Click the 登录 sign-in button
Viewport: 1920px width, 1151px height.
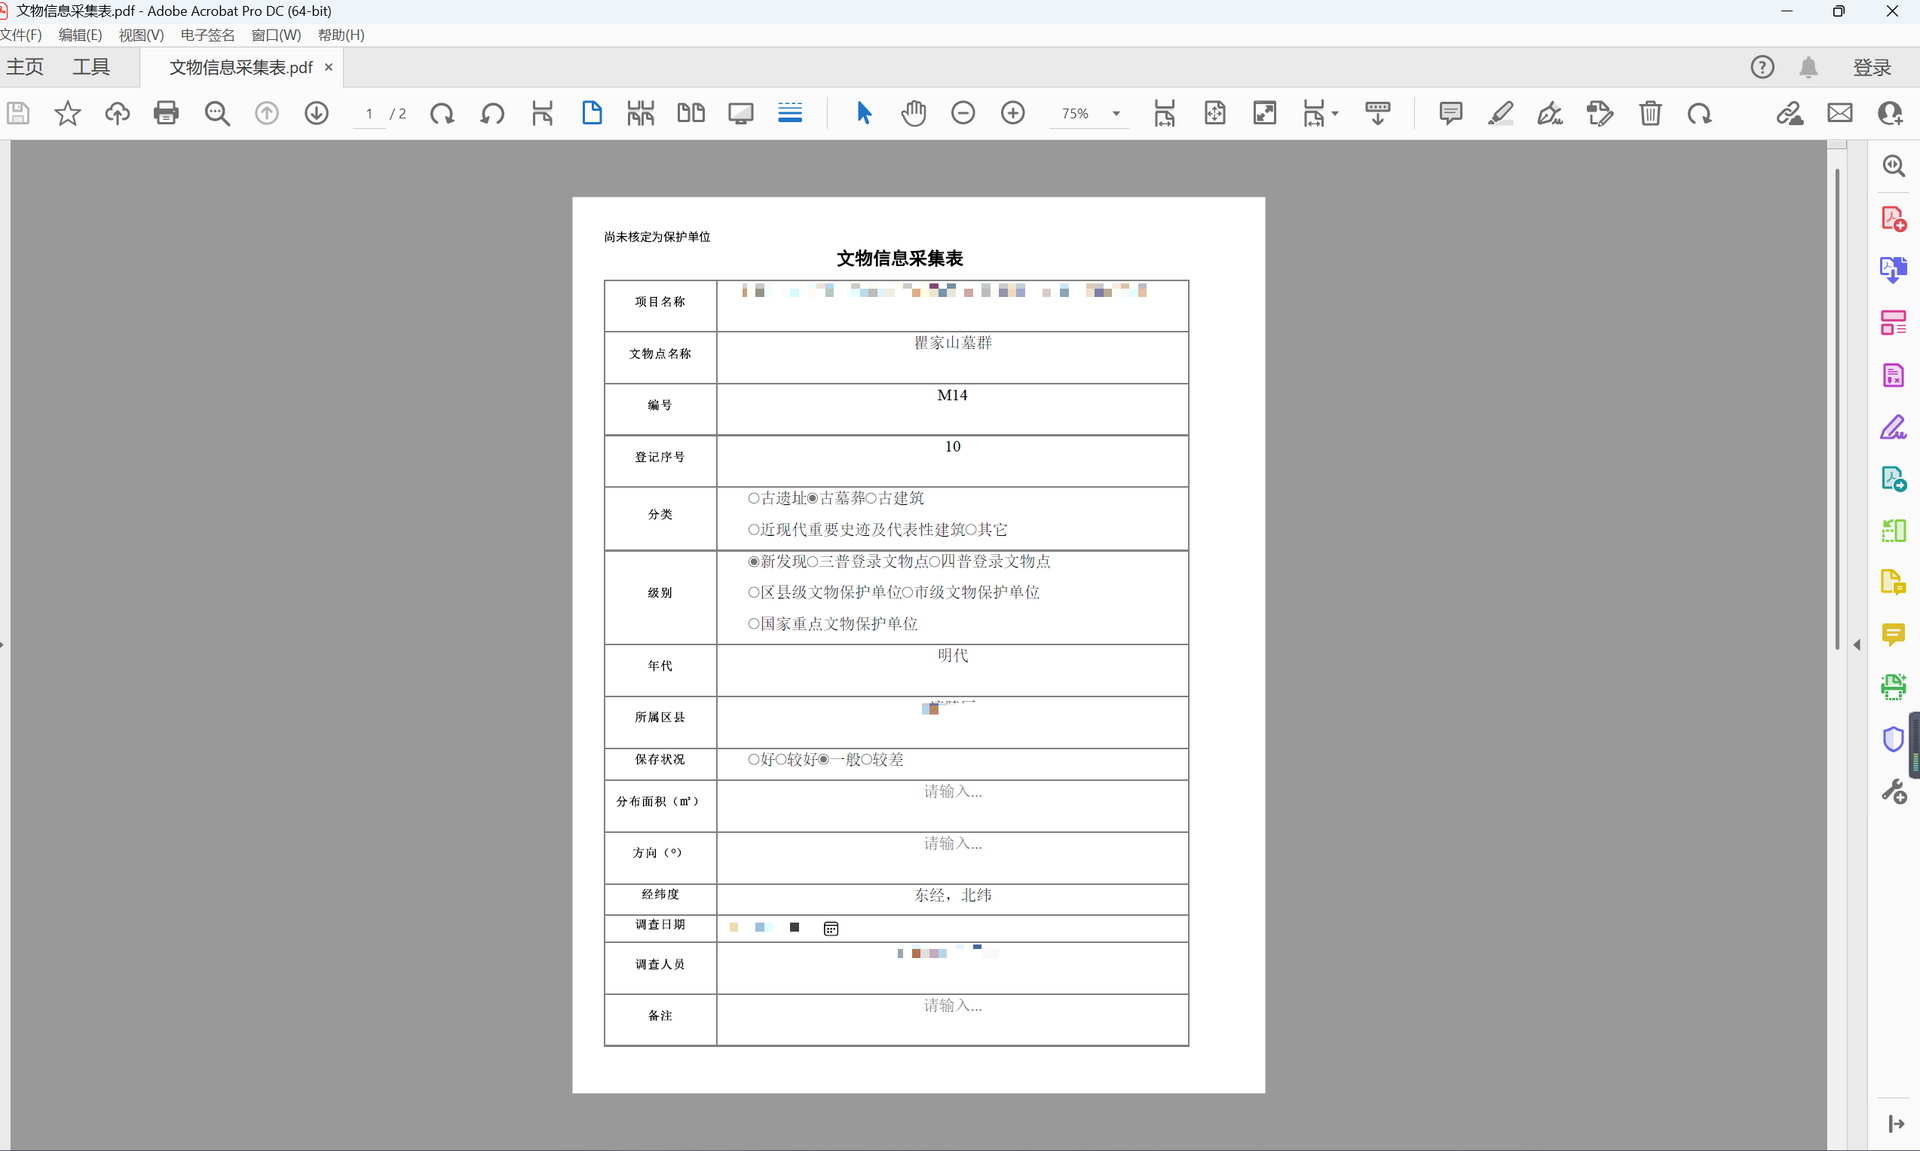pos(1871,67)
